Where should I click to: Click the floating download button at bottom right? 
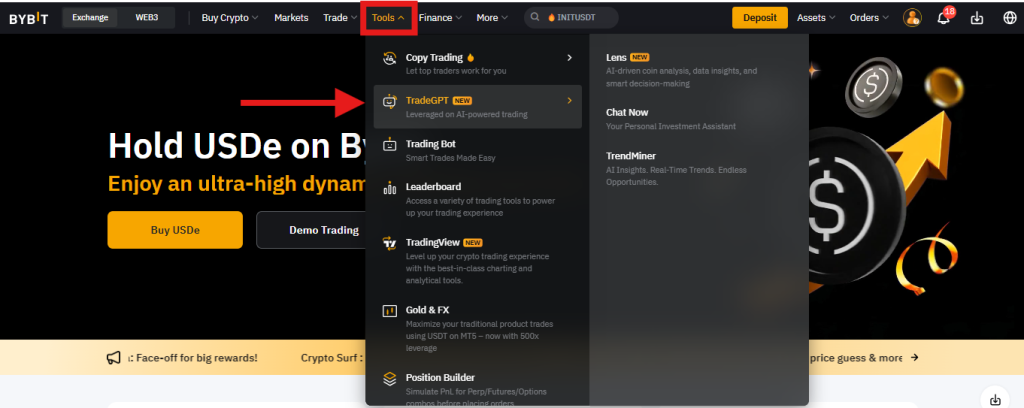pos(995,399)
